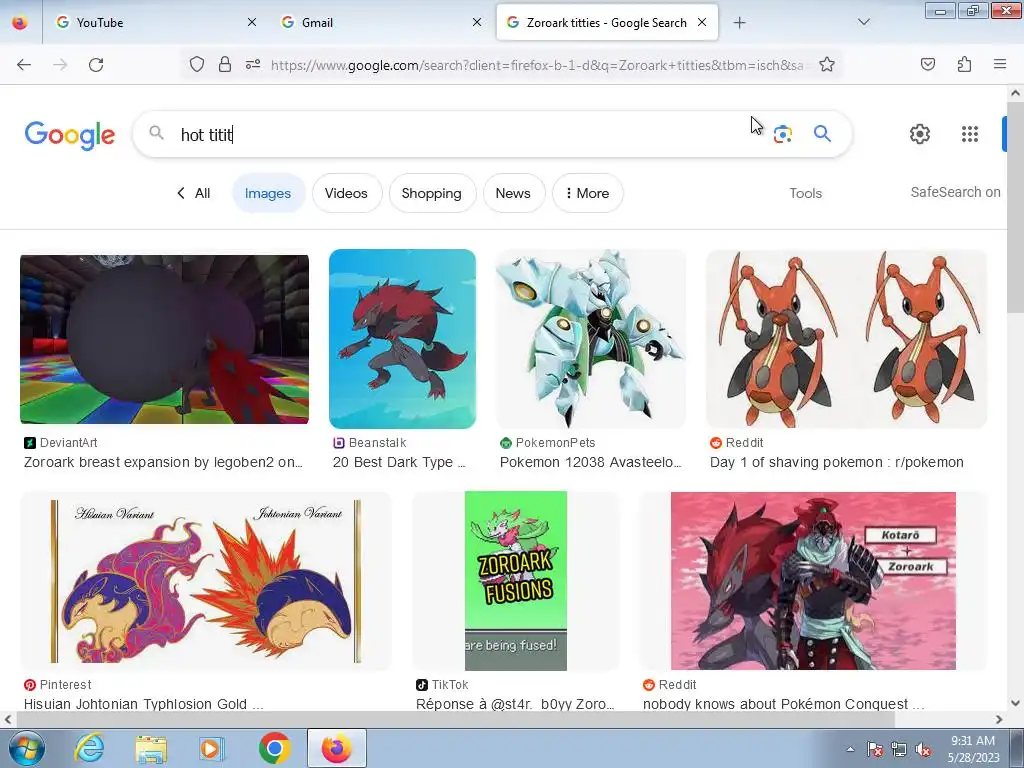This screenshot has height=768, width=1024.
Task: Close the Gmail tab
Action: (477, 22)
